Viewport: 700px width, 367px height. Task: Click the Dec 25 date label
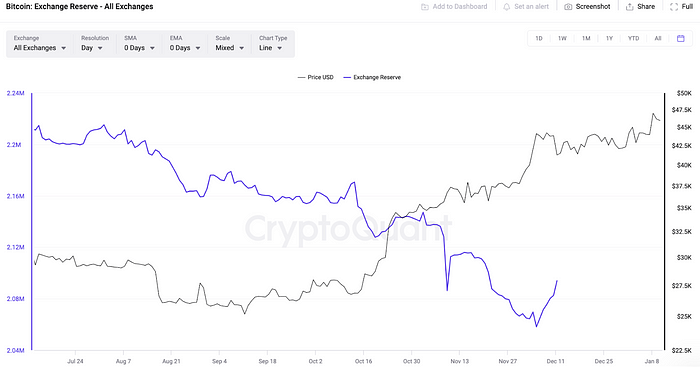[x=604, y=361]
